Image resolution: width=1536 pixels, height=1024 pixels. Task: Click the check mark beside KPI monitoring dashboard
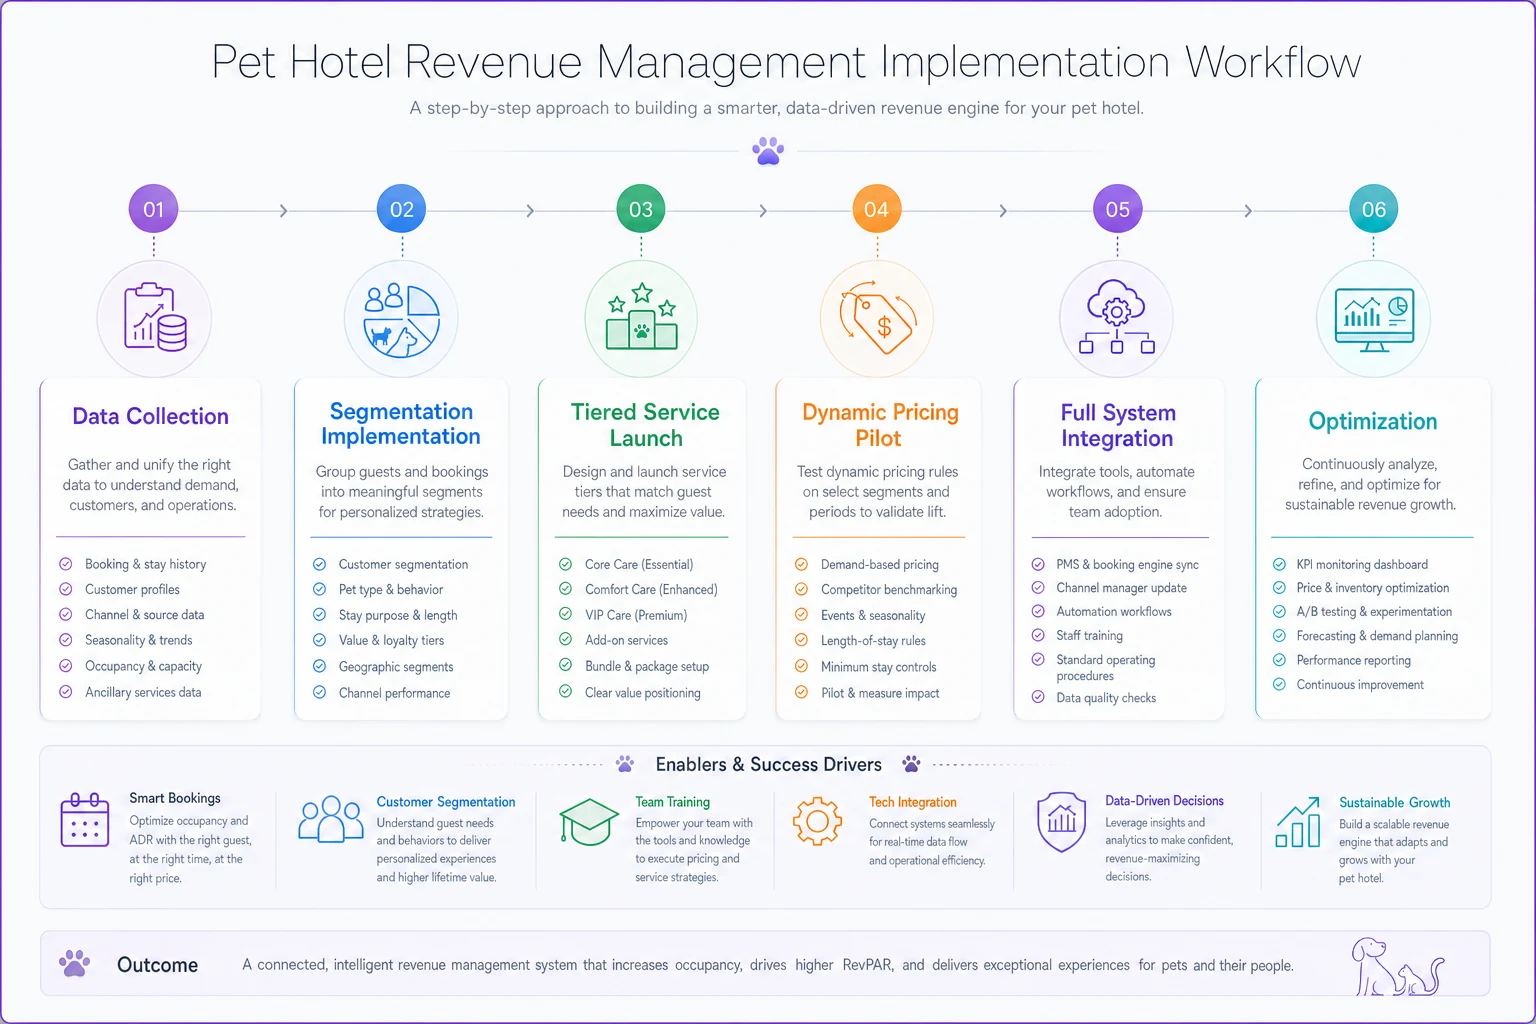(x=1279, y=564)
